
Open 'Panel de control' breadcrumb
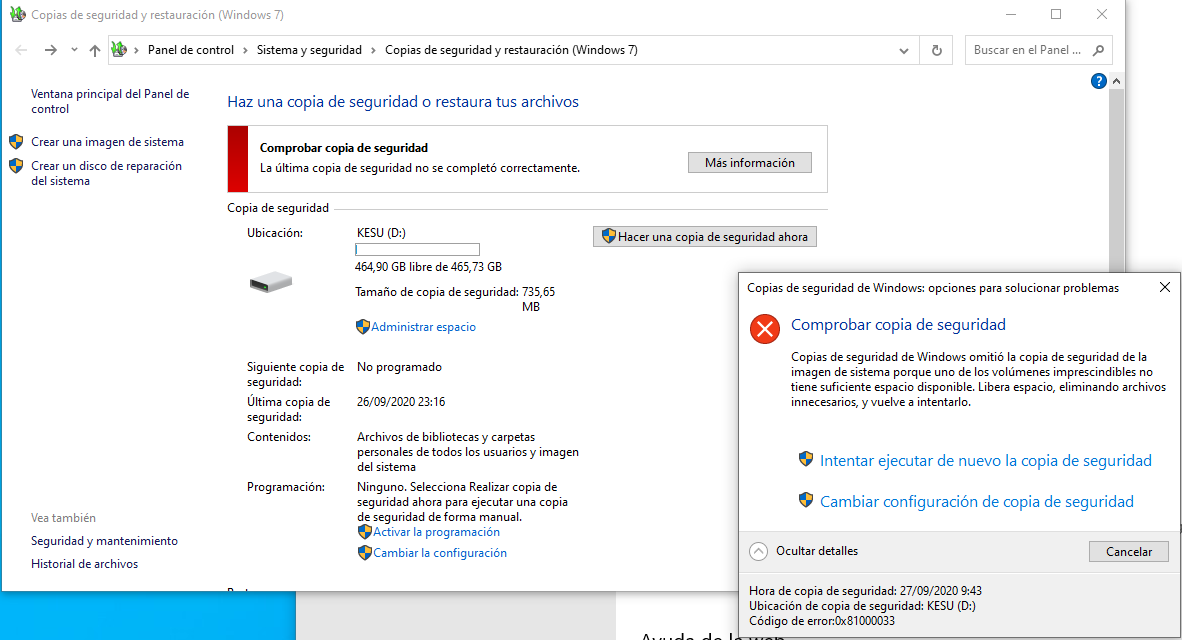[191, 50]
